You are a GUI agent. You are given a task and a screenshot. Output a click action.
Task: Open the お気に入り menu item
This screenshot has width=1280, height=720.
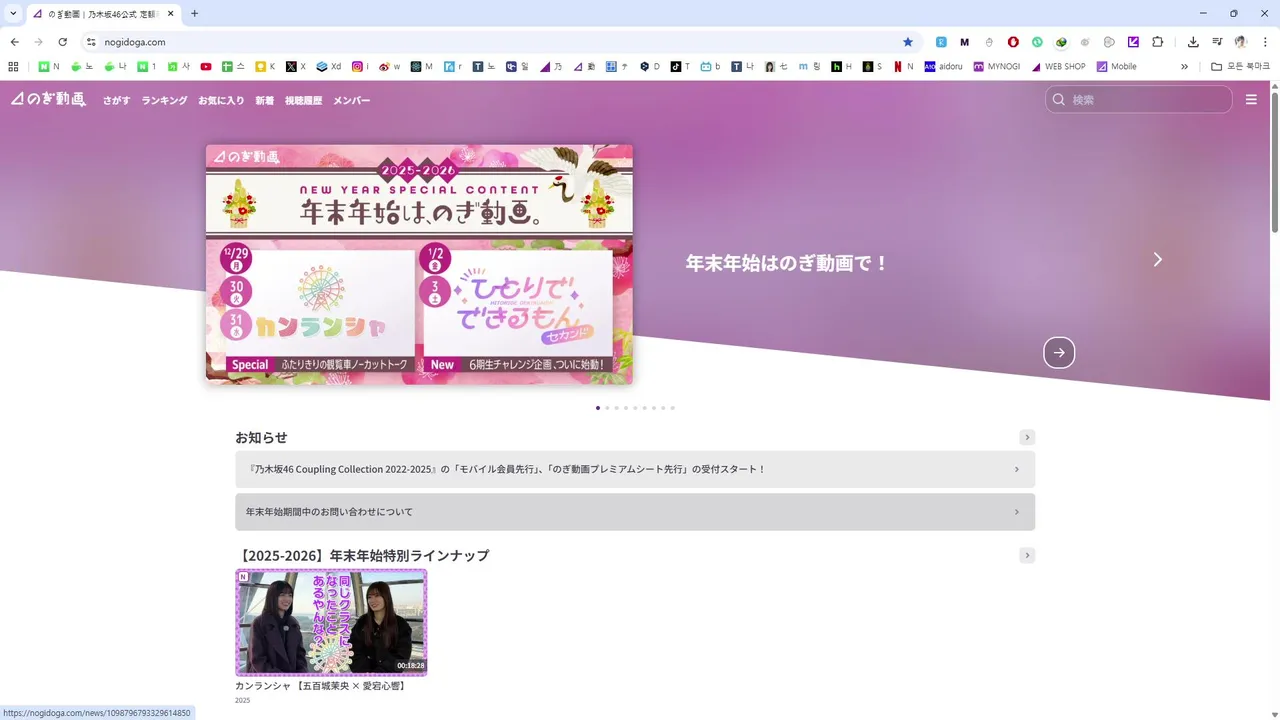(x=221, y=100)
